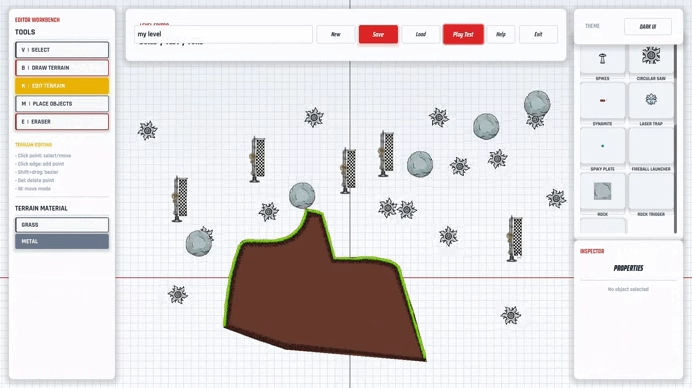Choose the Laser Trap object tile
Screen dimensions: 692x388
tap(651, 101)
